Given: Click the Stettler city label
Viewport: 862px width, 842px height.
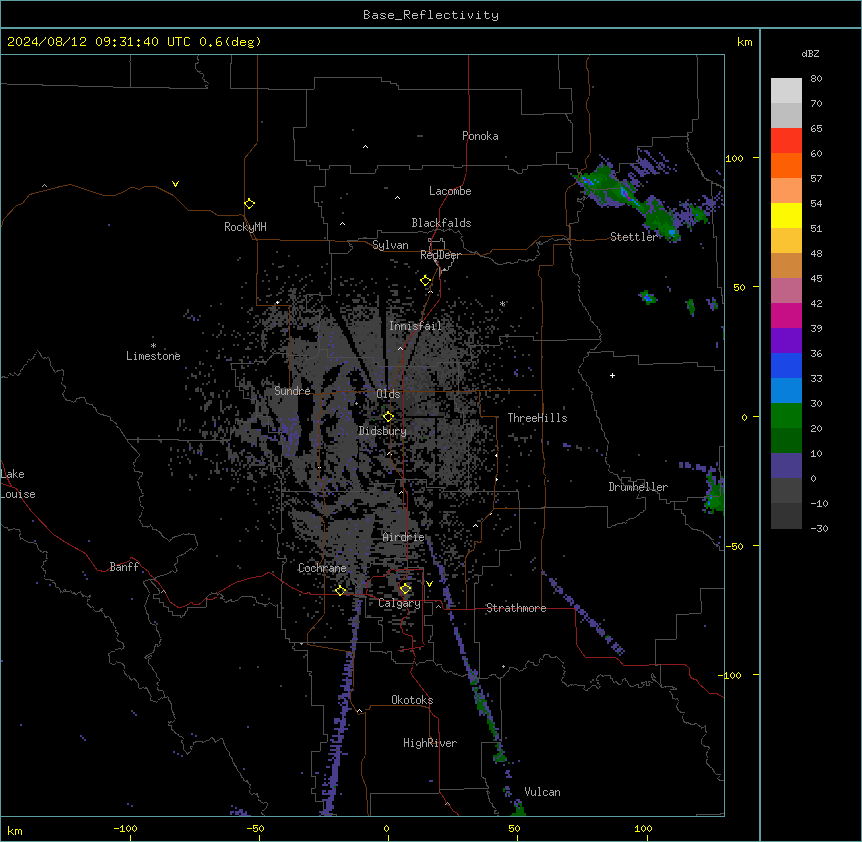Looking at the screenshot, I should (633, 237).
